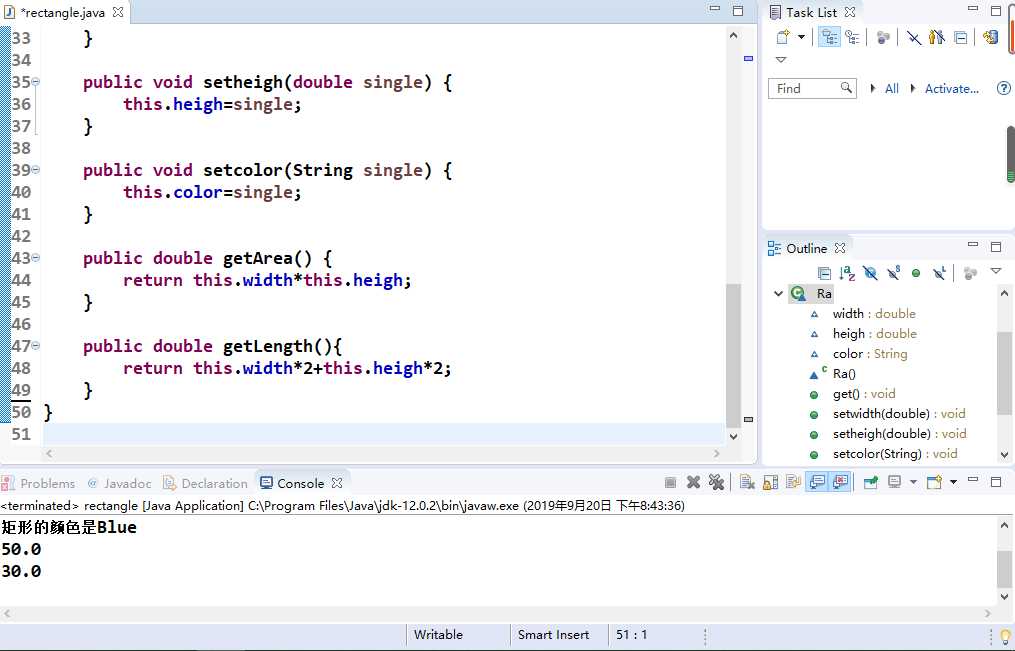Image resolution: width=1015 pixels, height=651 pixels.
Task: Collapse getLength method fold at line 47
Action: click(x=36, y=346)
